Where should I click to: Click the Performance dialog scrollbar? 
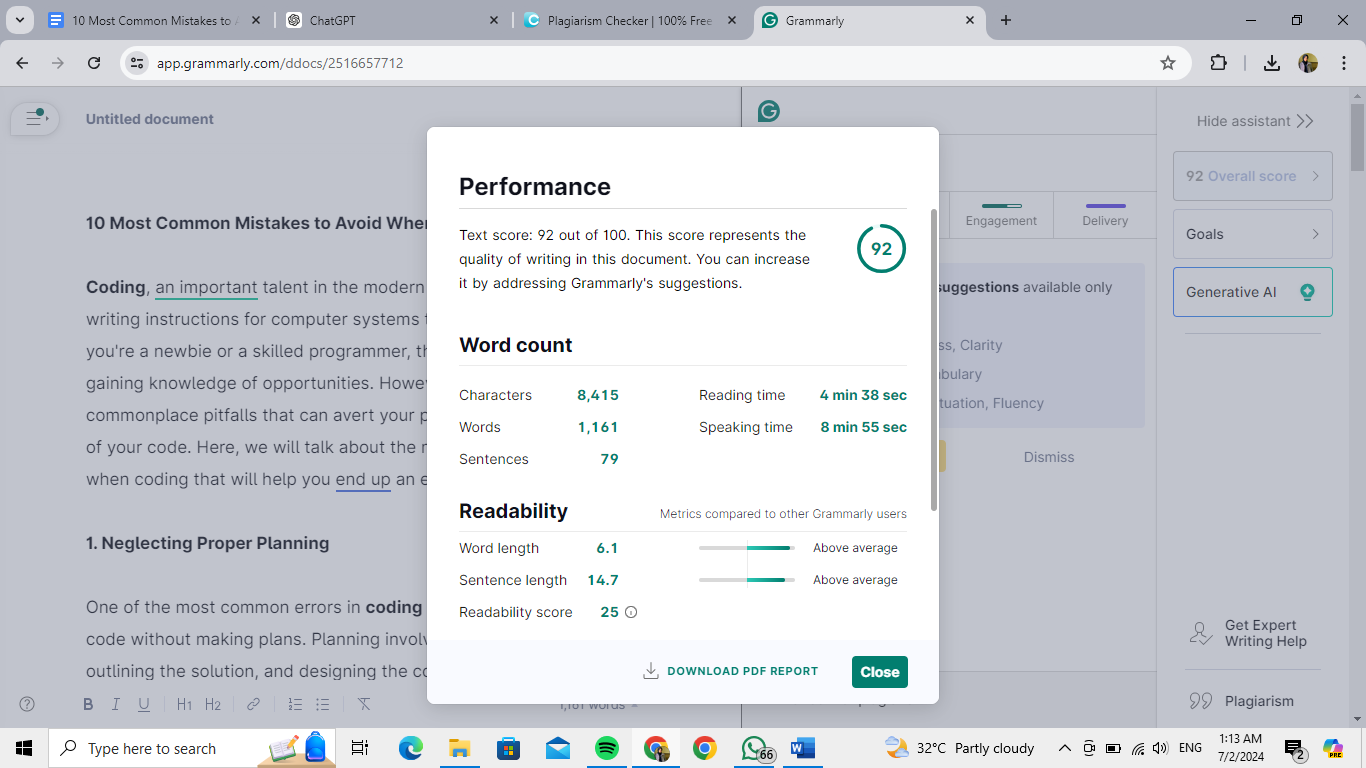(x=934, y=360)
